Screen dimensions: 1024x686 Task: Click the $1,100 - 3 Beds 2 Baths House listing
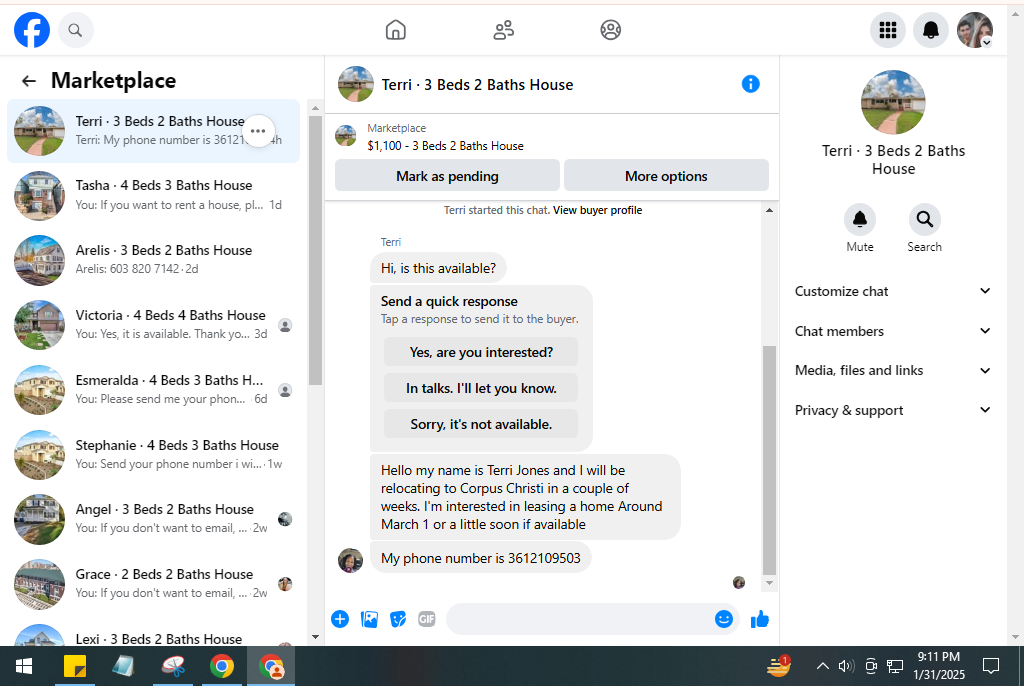click(x=445, y=146)
